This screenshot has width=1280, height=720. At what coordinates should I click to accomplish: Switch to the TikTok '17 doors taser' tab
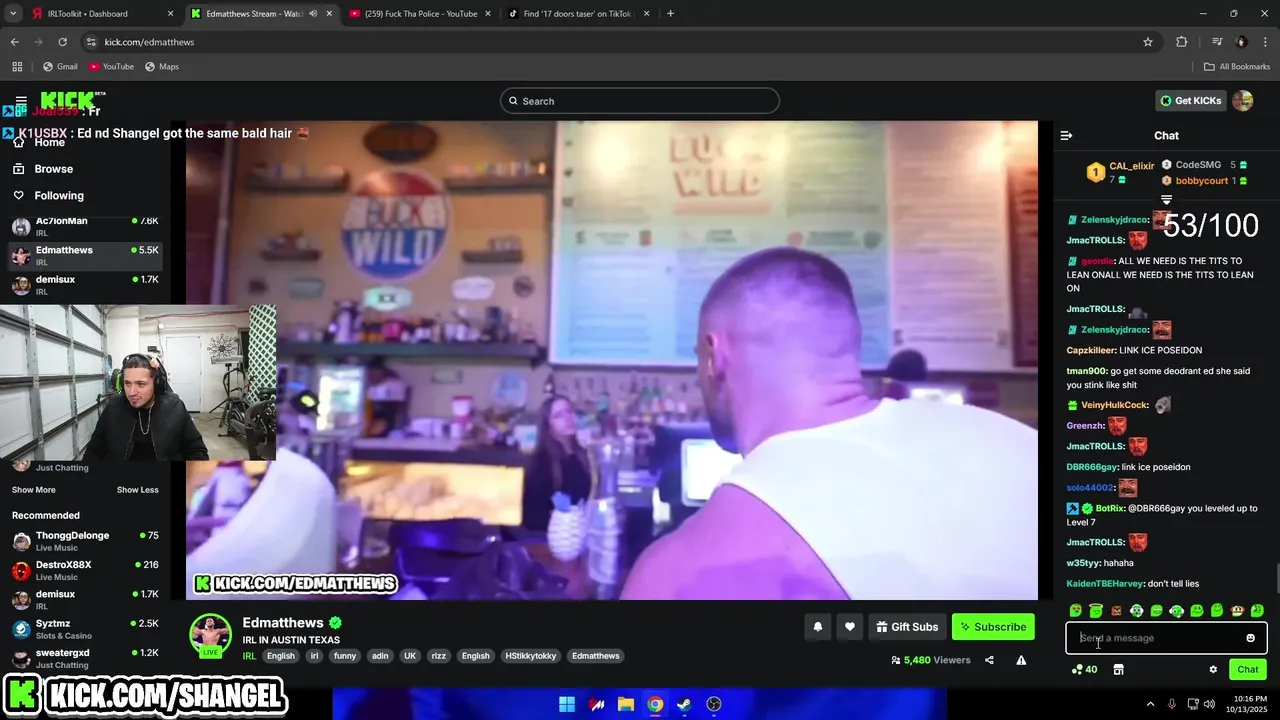(x=577, y=14)
